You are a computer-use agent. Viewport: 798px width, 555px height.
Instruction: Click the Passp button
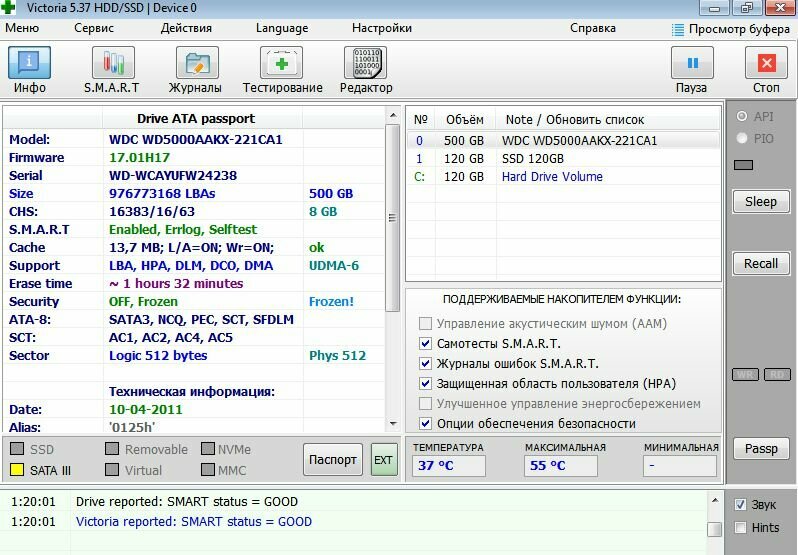click(761, 449)
